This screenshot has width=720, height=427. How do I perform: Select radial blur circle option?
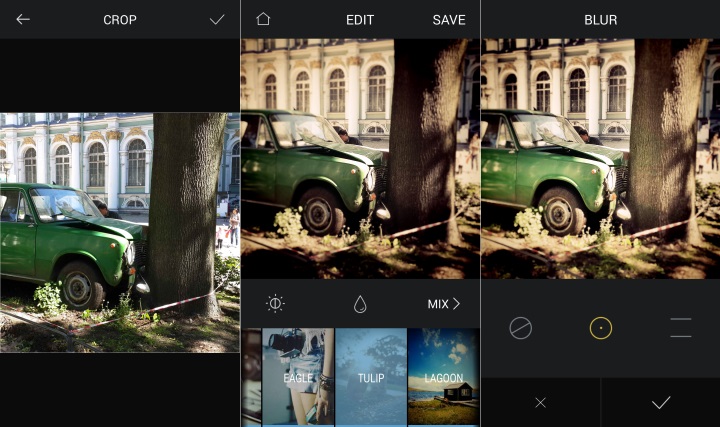click(x=601, y=328)
